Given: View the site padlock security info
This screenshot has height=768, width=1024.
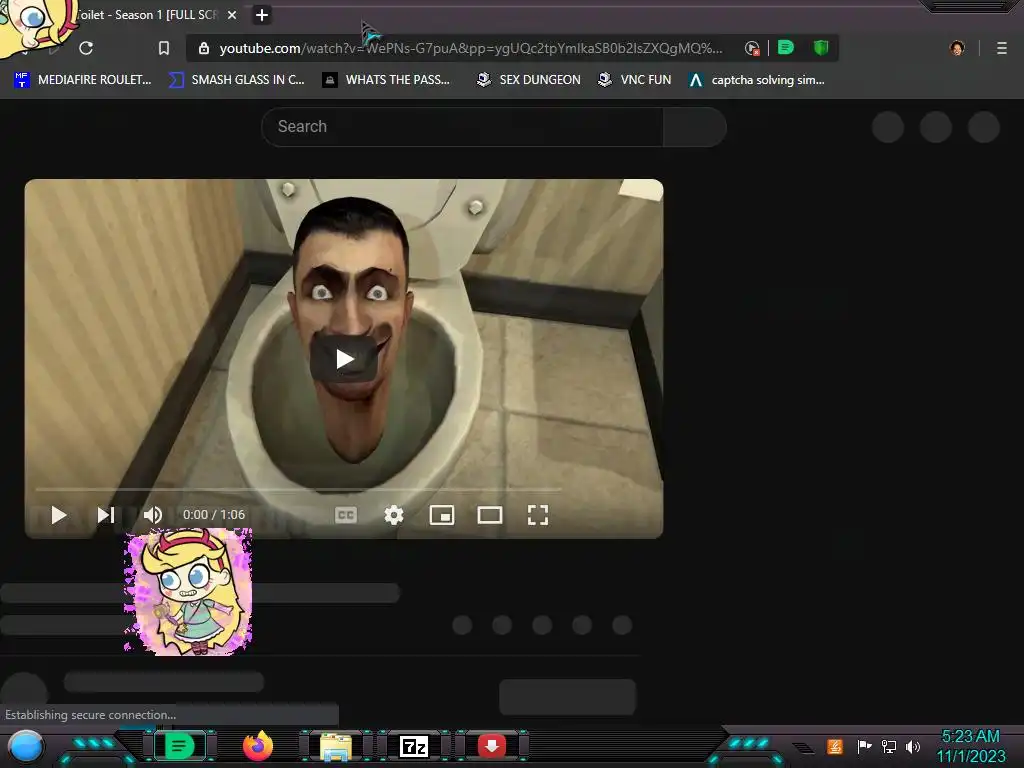Looking at the screenshot, I should click(x=204, y=48).
